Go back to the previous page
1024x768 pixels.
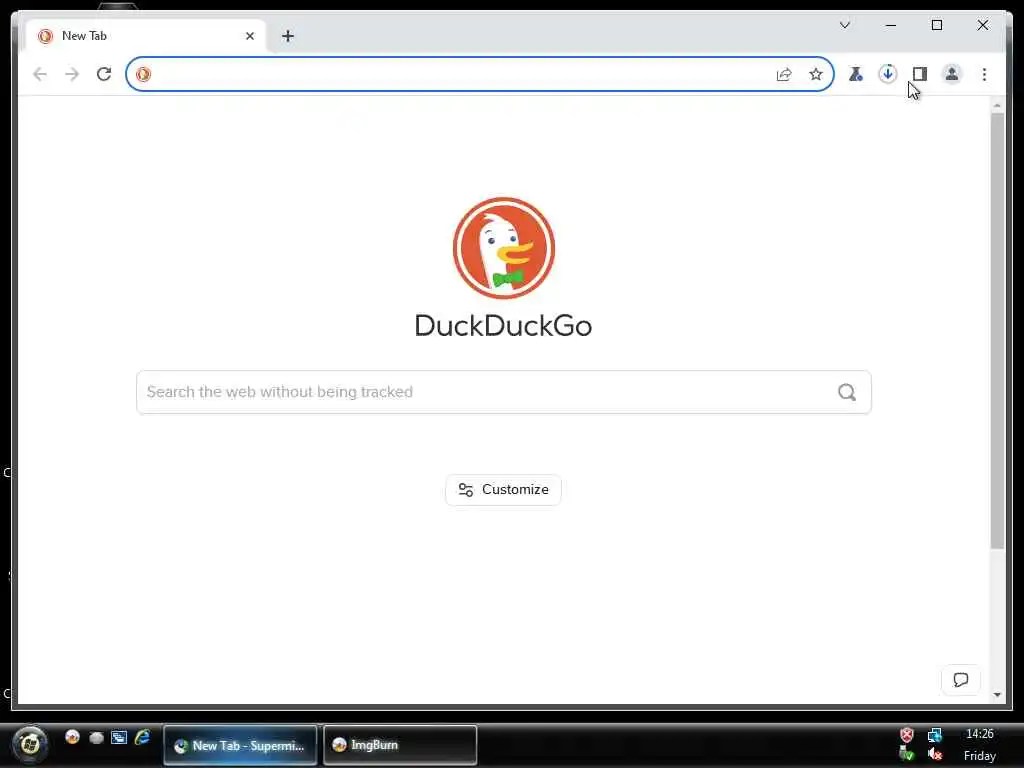[x=40, y=74]
